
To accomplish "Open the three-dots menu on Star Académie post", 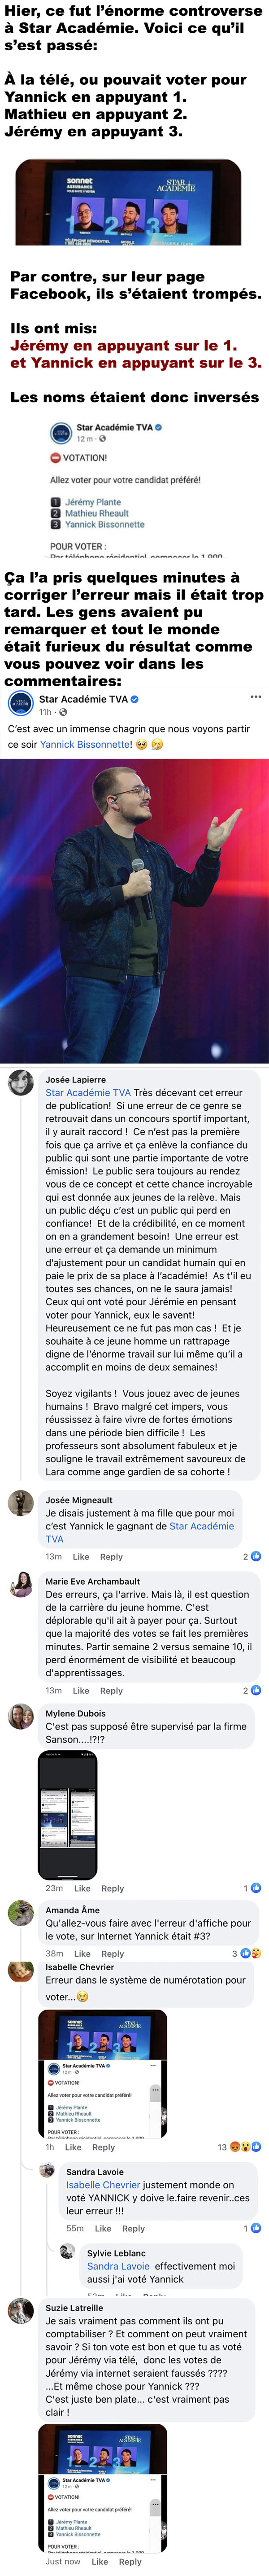I will [256, 697].
